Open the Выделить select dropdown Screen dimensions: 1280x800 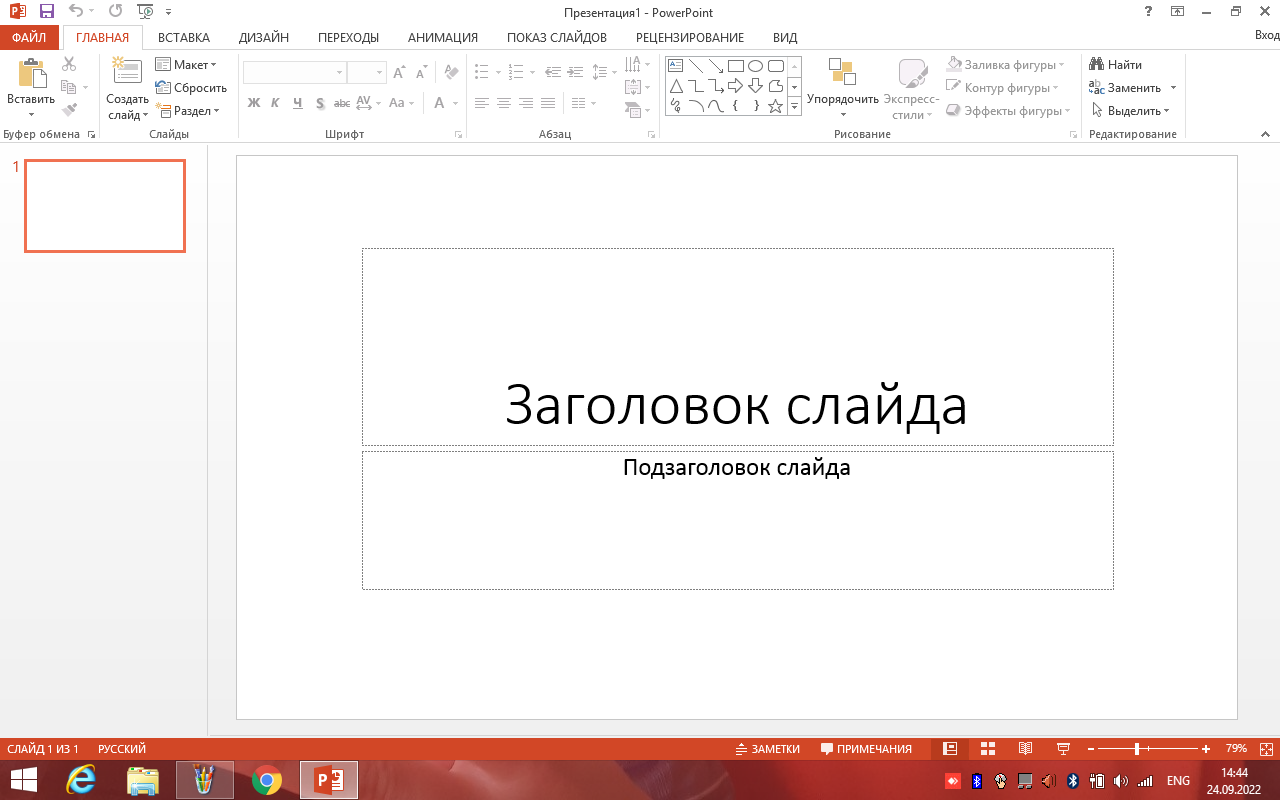[x=1130, y=111]
